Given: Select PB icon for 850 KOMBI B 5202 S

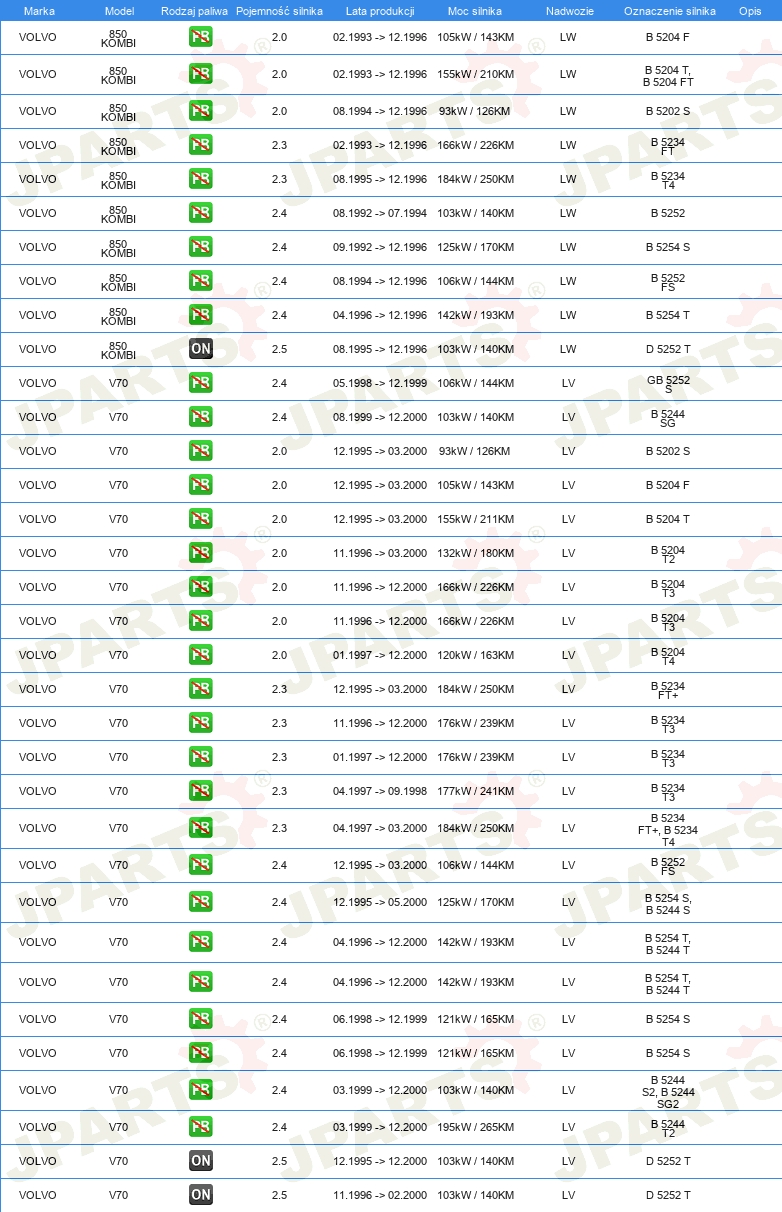Looking at the screenshot, I should coord(200,111).
